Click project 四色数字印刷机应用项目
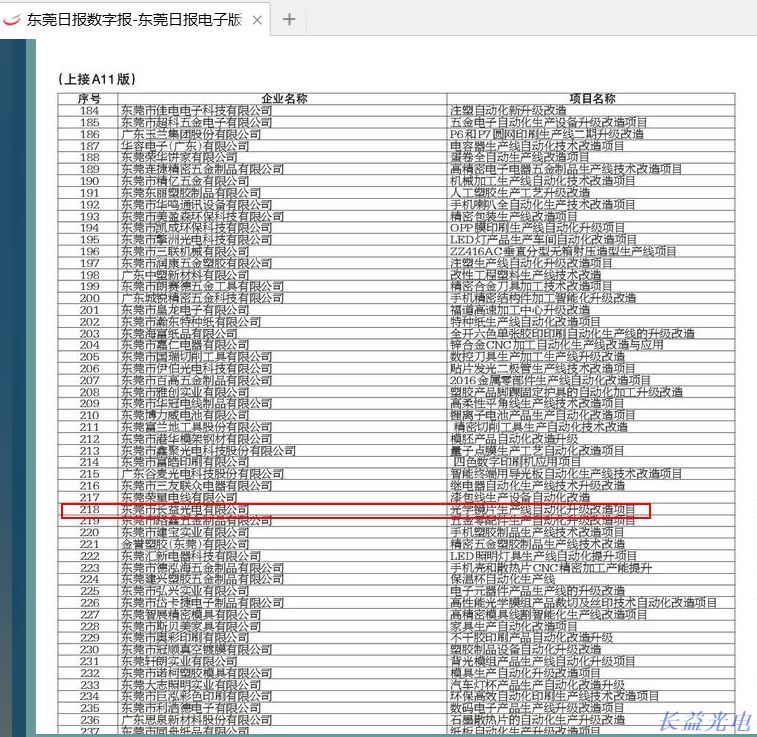The width and height of the screenshot is (757, 737). tap(517, 462)
